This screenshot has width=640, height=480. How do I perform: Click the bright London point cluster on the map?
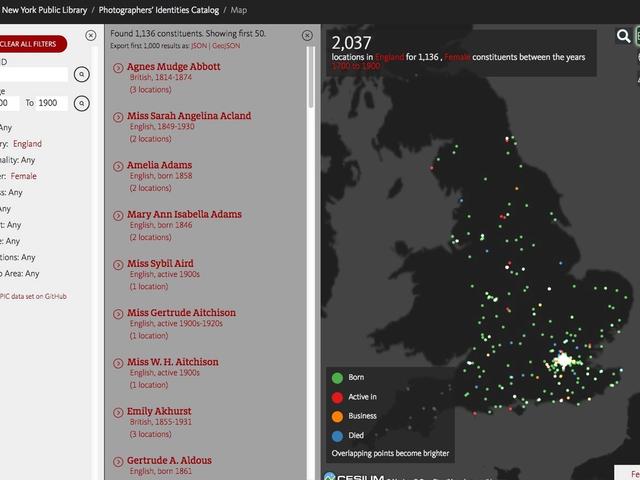(564, 360)
